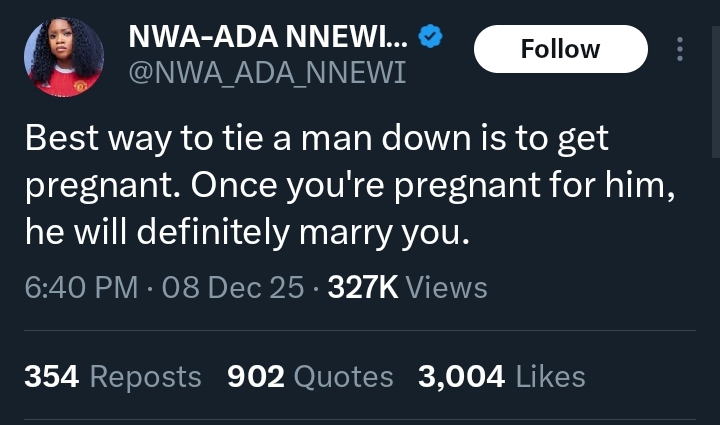Image resolution: width=720 pixels, height=425 pixels.
Task: Open the Quotes label link
Action: 345,376
